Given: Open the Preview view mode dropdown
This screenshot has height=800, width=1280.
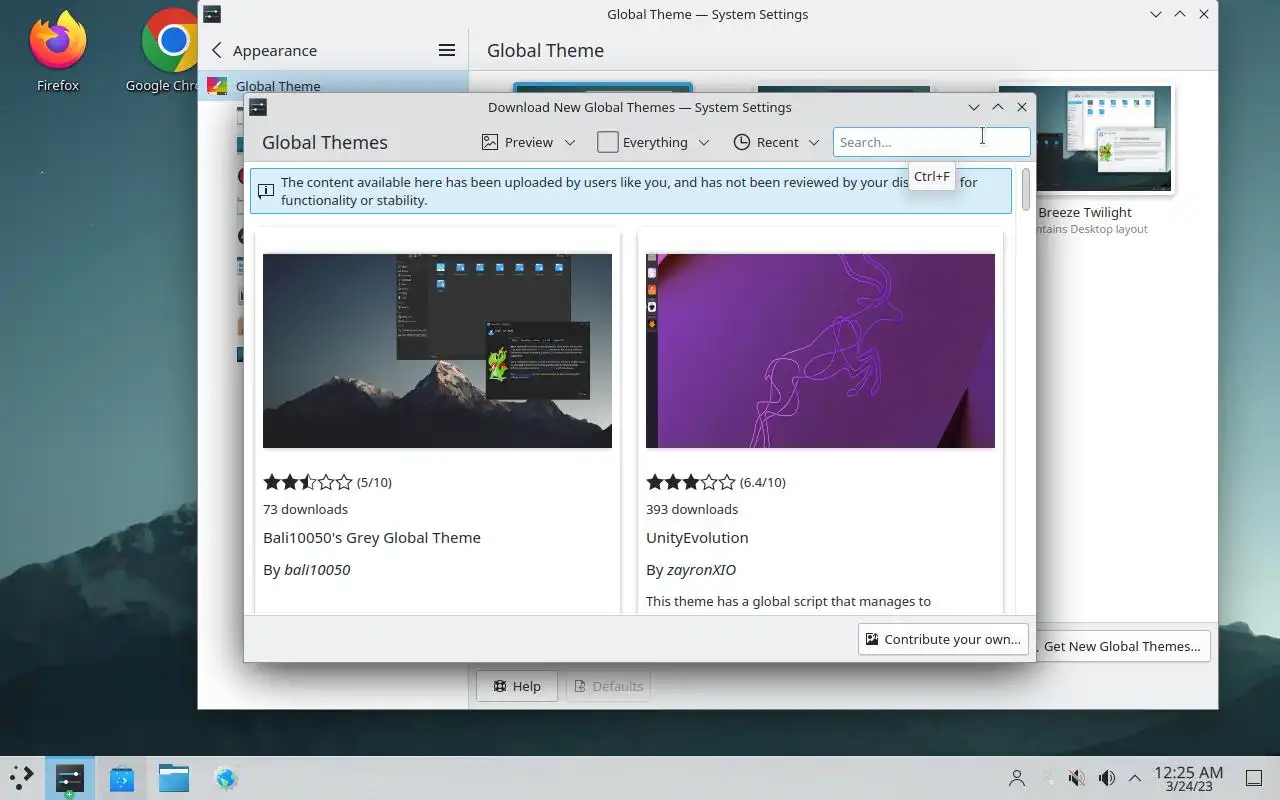Looking at the screenshot, I should pyautogui.click(x=528, y=142).
